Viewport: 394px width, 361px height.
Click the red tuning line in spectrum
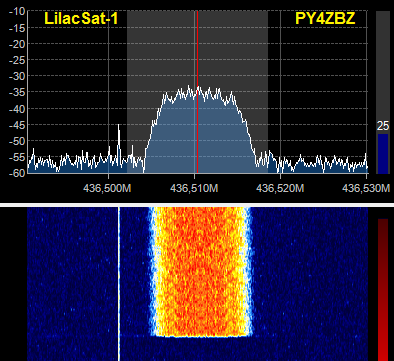click(x=197, y=92)
